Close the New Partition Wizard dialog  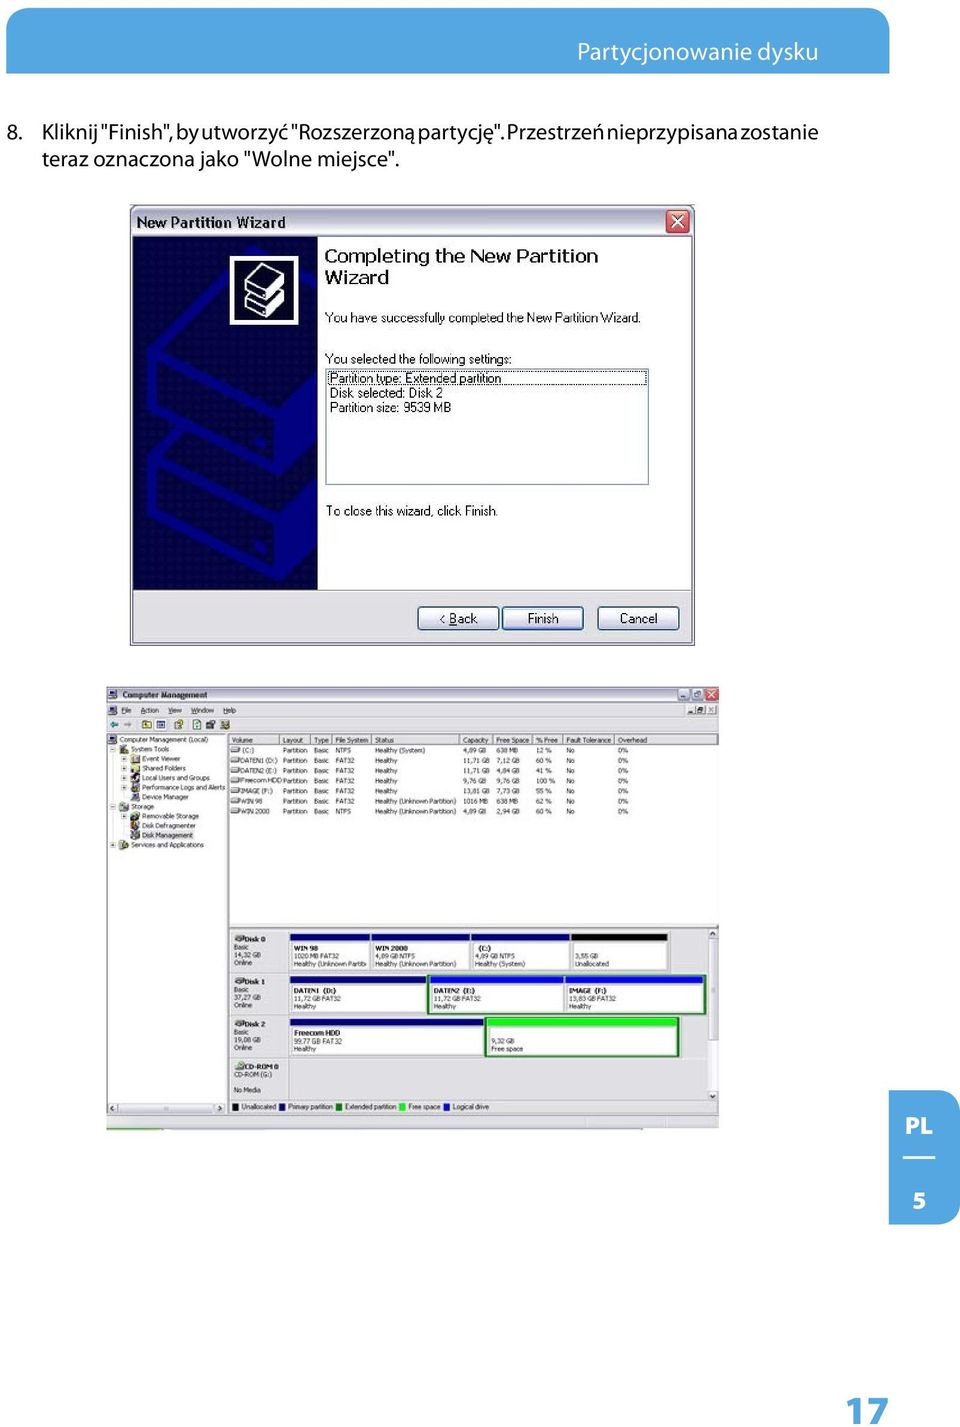(x=677, y=221)
